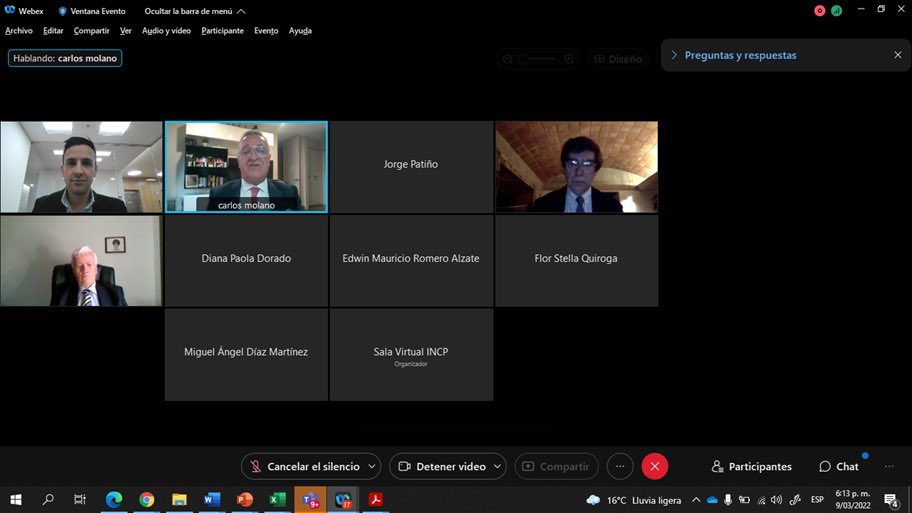This screenshot has height=513, width=912.
Task: Open the Ver menu
Action: point(126,31)
